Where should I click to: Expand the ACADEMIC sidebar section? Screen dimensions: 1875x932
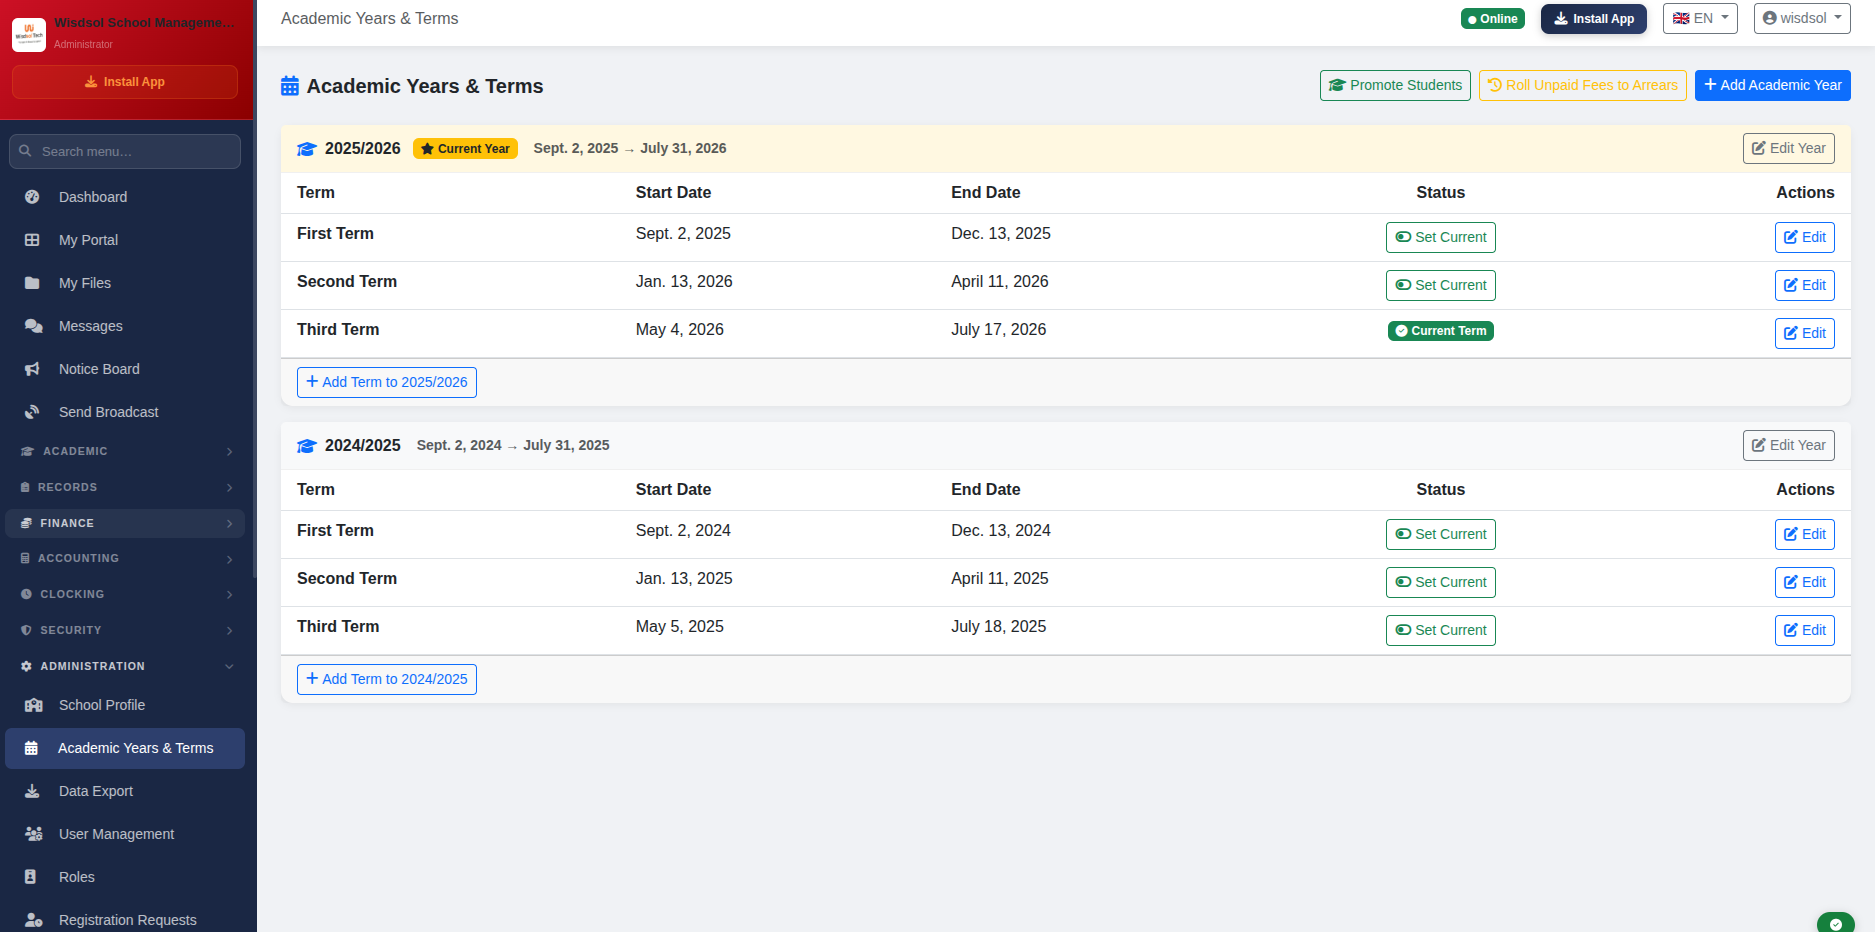point(127,451)
